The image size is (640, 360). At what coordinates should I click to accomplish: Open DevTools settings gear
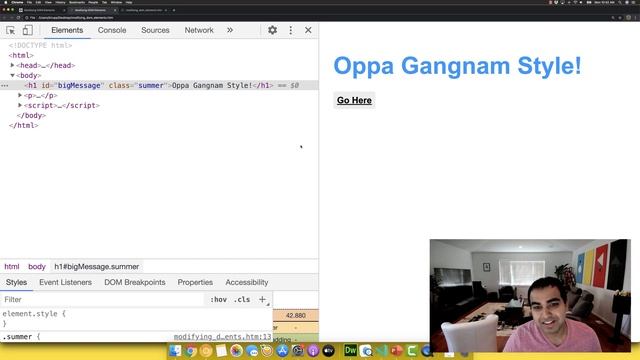point(272,30)
